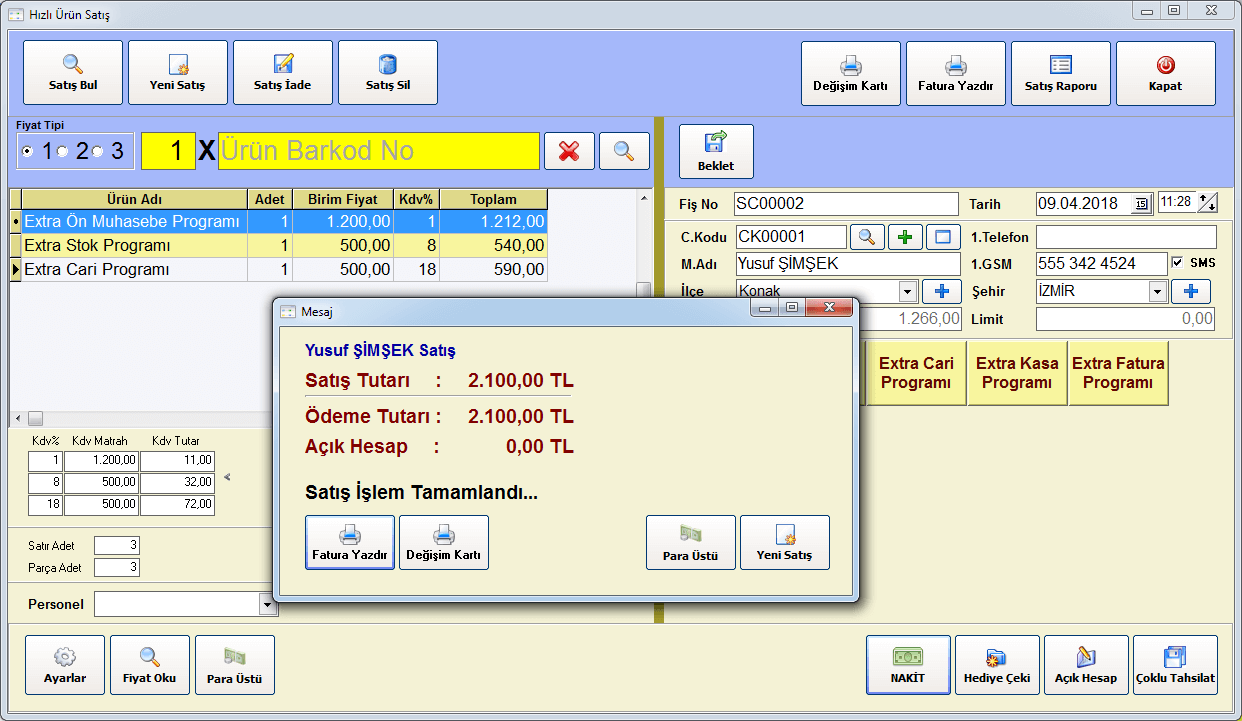Add a new city beside Şehir
The image size is (1242, 721).
1191,291
